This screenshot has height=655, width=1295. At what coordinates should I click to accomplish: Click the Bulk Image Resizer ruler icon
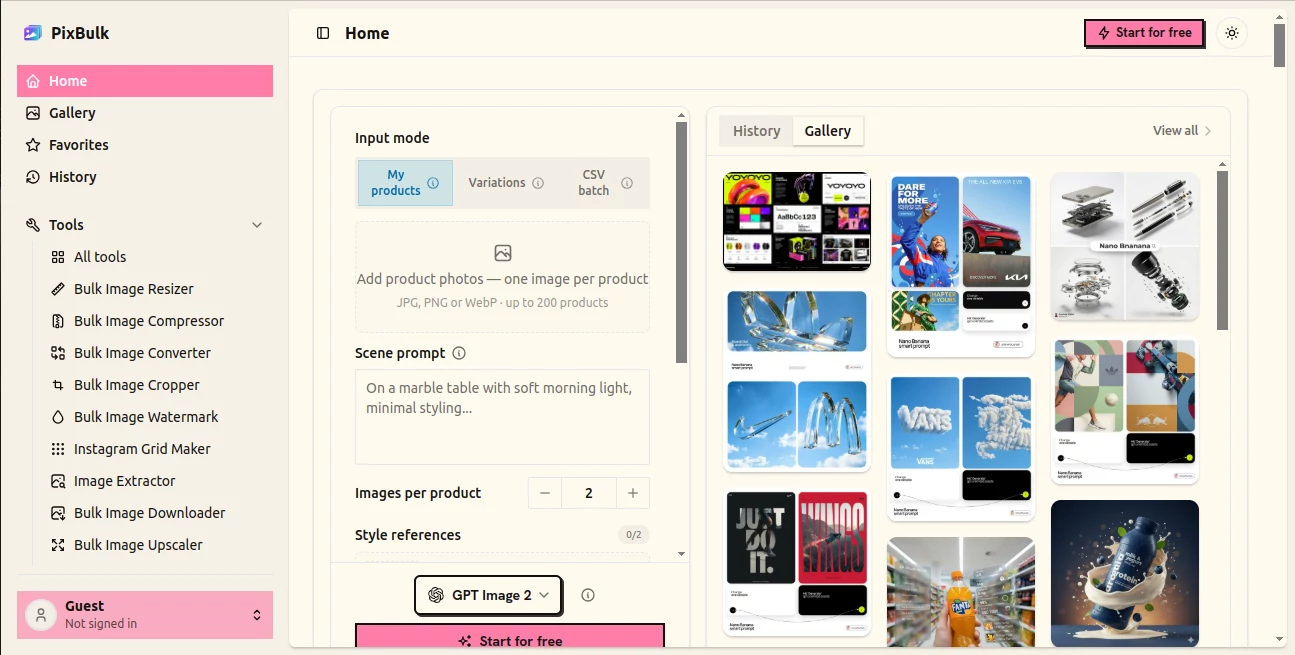[x=58, y=289]
